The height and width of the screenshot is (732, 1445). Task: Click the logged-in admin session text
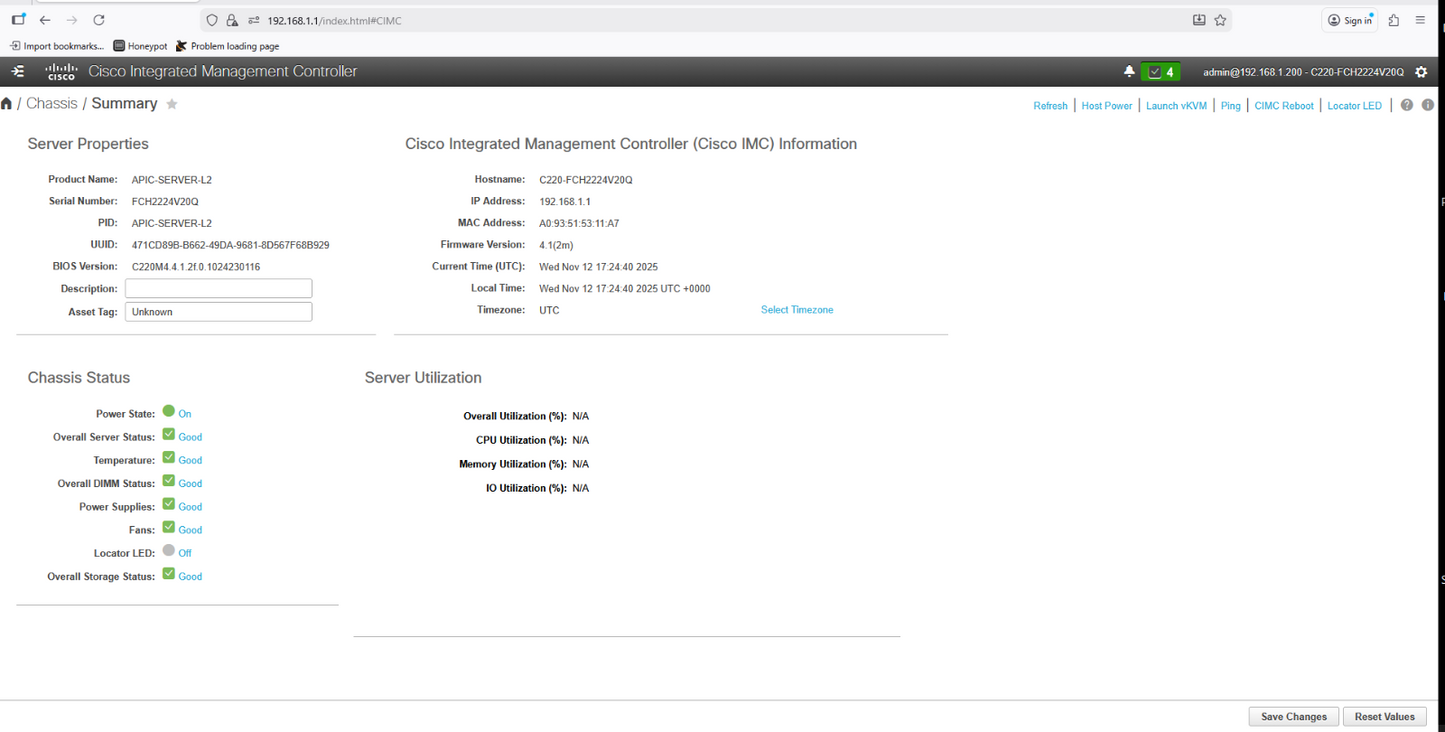[x=1303, y=72]
